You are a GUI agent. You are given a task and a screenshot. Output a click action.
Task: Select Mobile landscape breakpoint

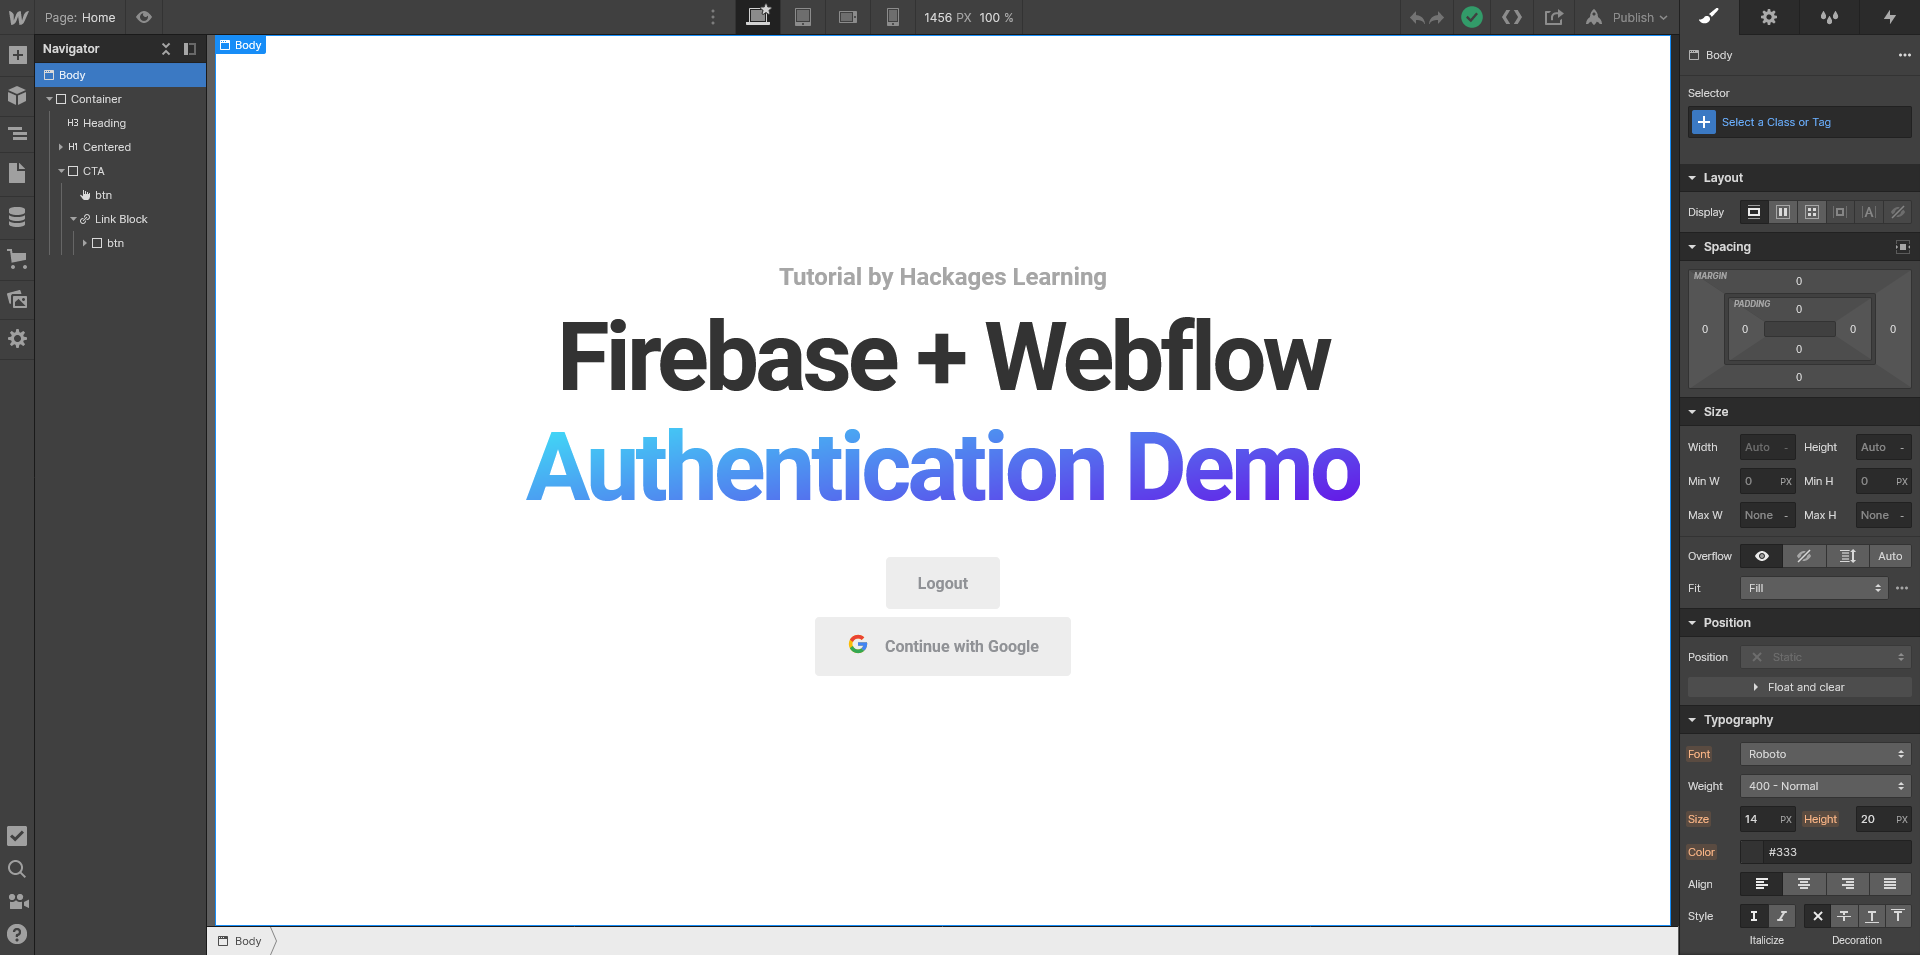coord(848,17)
